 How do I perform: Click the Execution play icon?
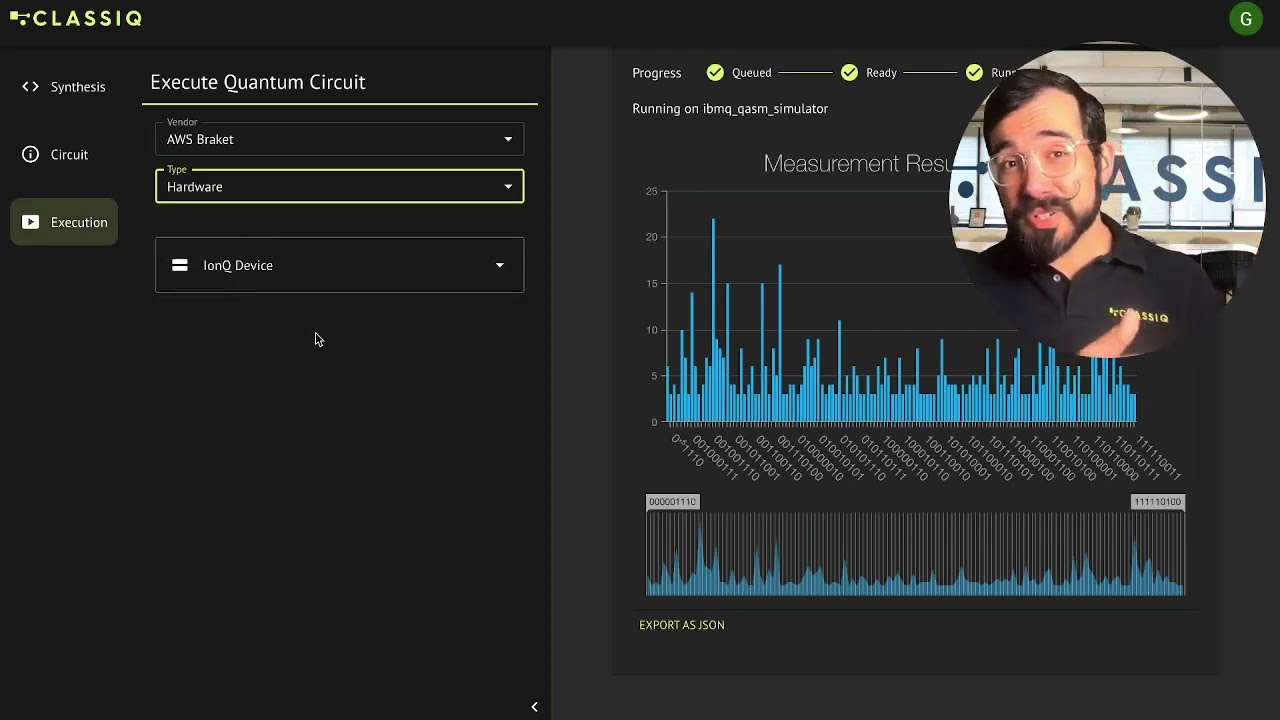[x=30, y=222]
